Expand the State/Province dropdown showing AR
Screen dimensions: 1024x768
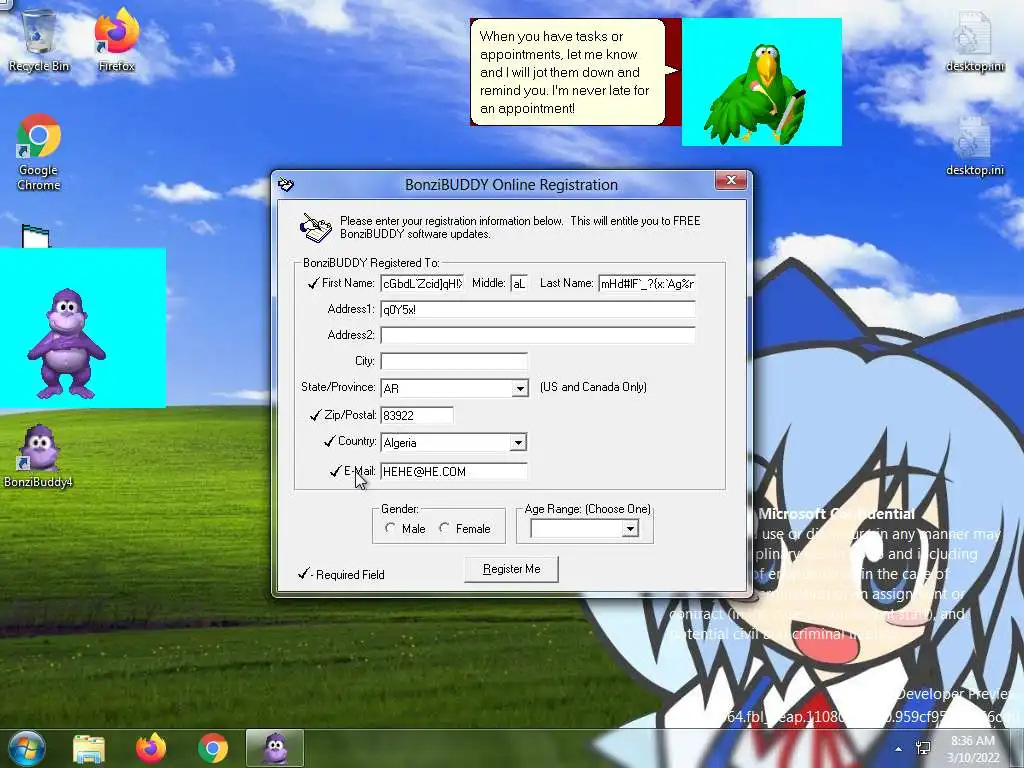pyautogui.click(x=520, y=389)
